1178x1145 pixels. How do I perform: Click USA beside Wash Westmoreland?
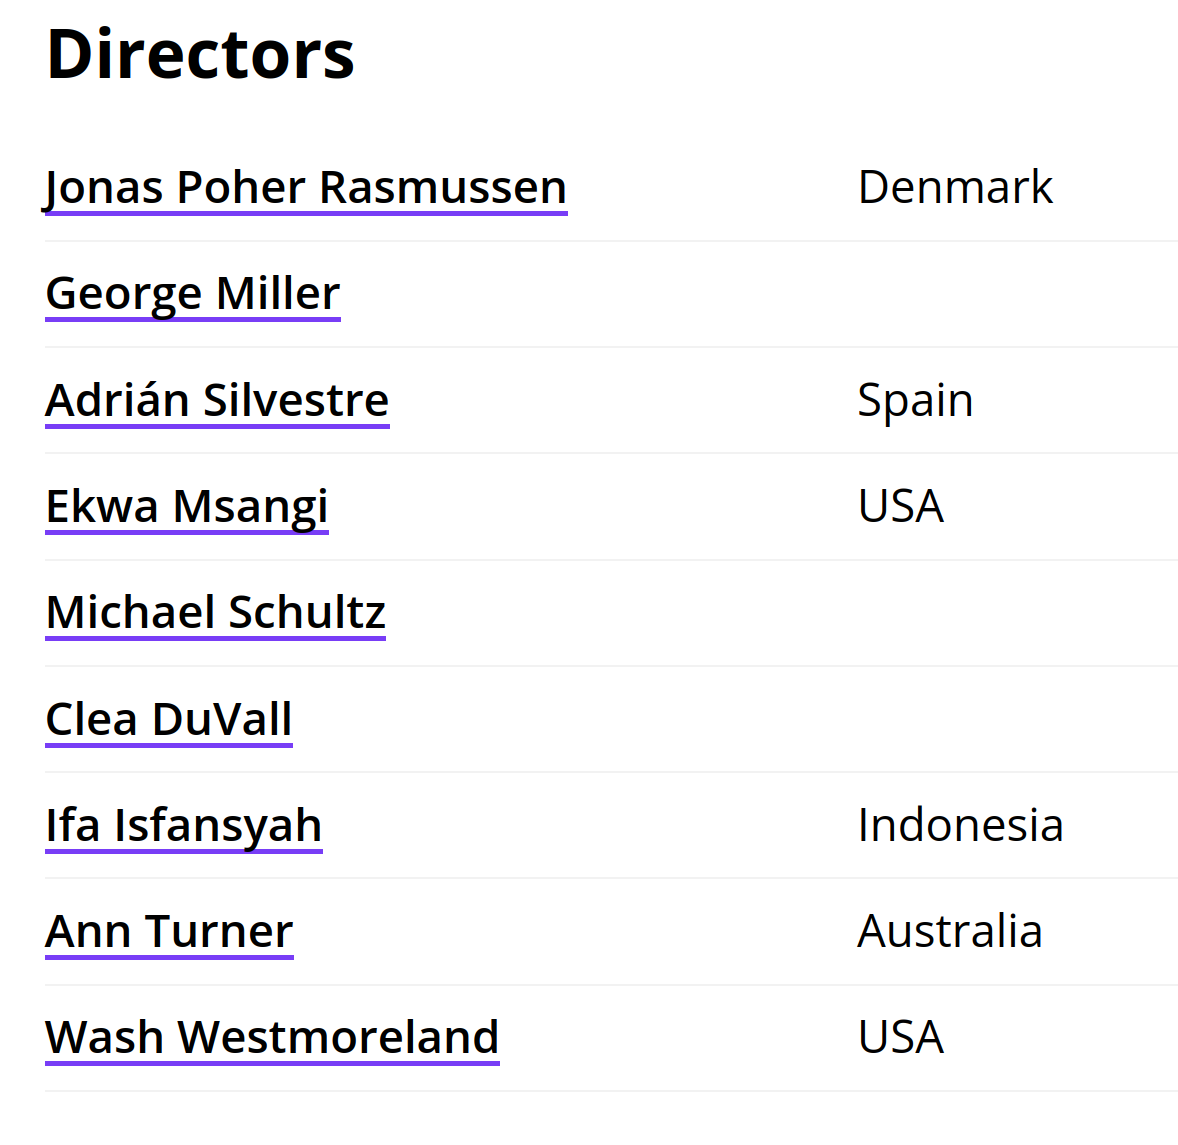point(901,1038)
